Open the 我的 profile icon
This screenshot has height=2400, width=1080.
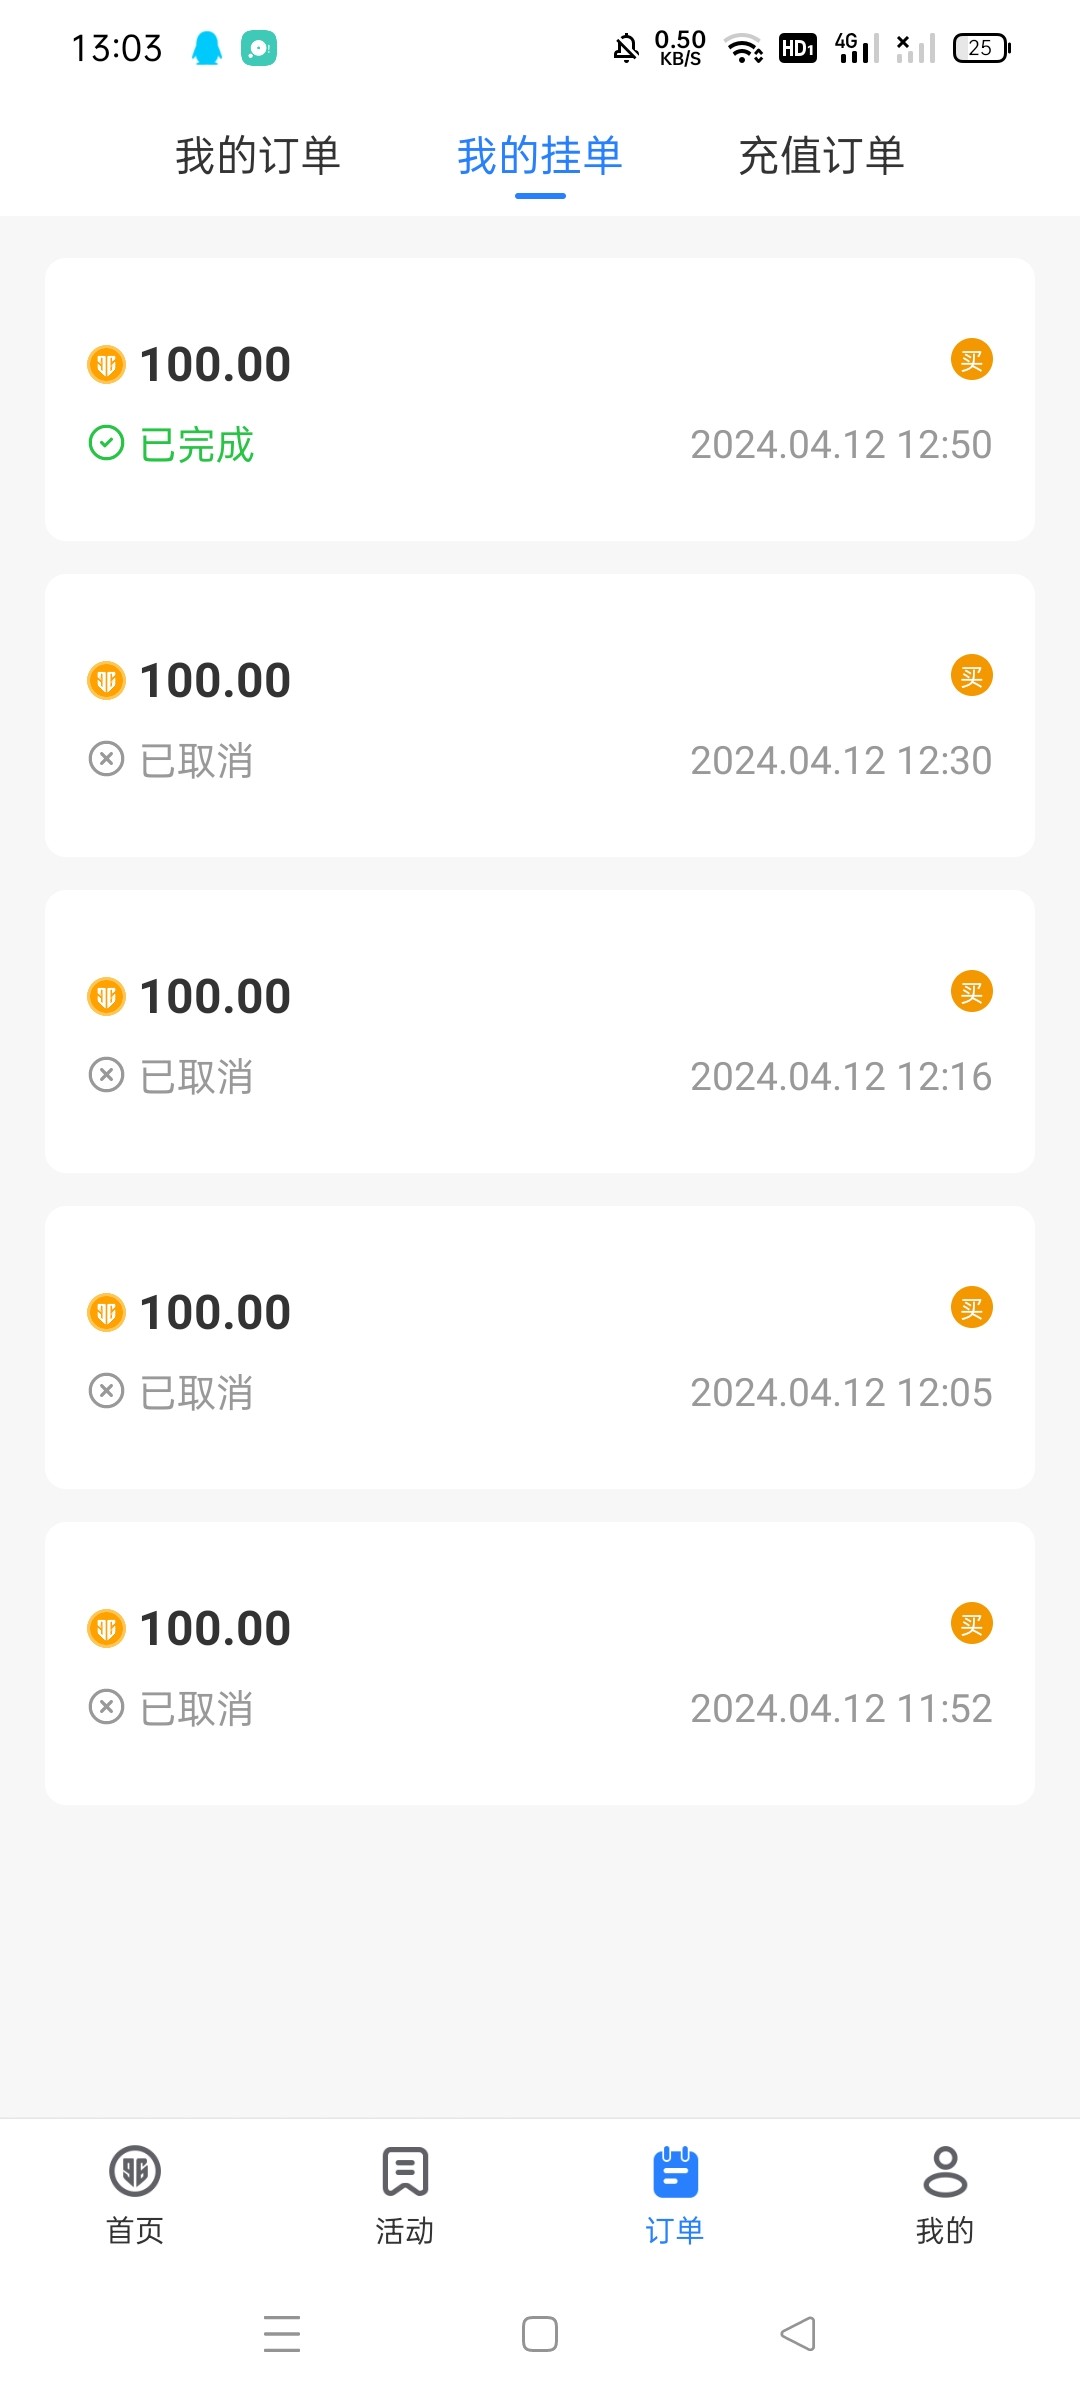pos(944,2171)
